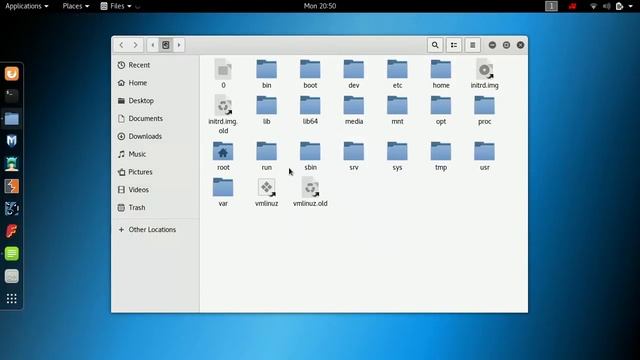This screenshot has height=360, width=640.
Task: Click Other Locations in the sidebar
Action: (156, 230)
